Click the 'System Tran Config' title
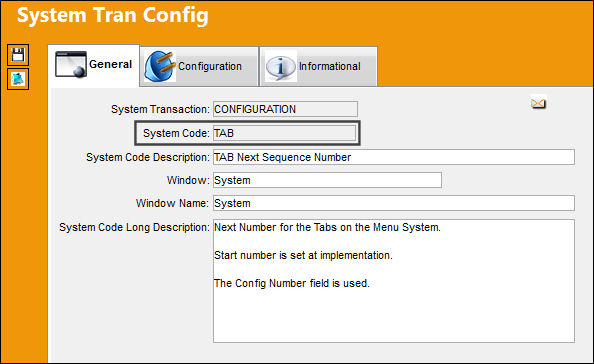594x364 pixels. point(113,16)
